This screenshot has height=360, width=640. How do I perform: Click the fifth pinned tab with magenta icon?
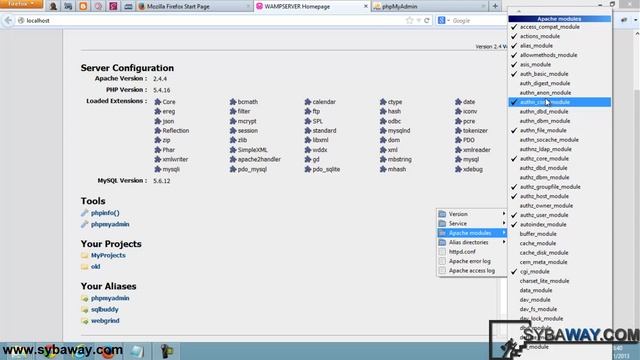pos(113,6)
